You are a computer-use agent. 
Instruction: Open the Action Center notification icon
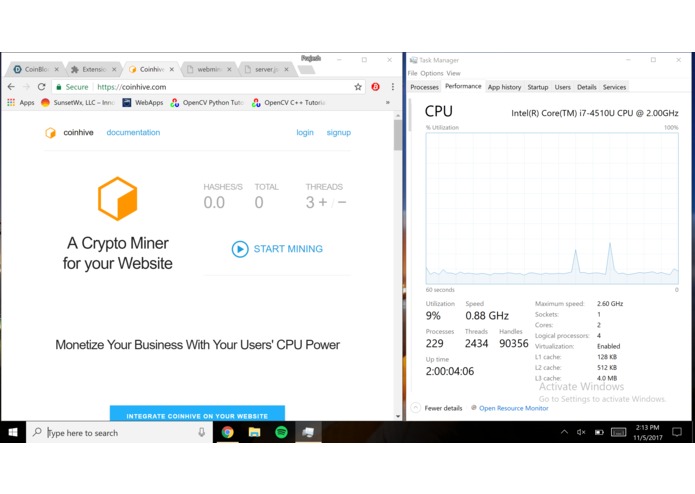coord(677,432)
